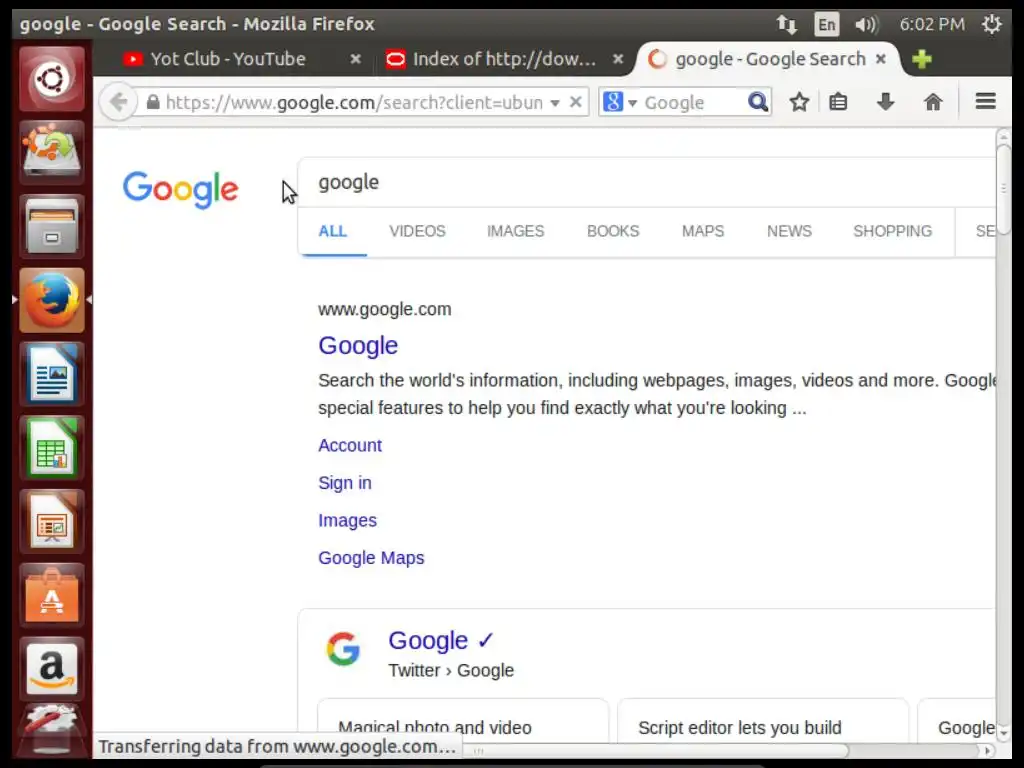The height and width of the screenshot is (768, 1024).
Task: Open LibreOffice Writer from dock
Action: [52, 374]
